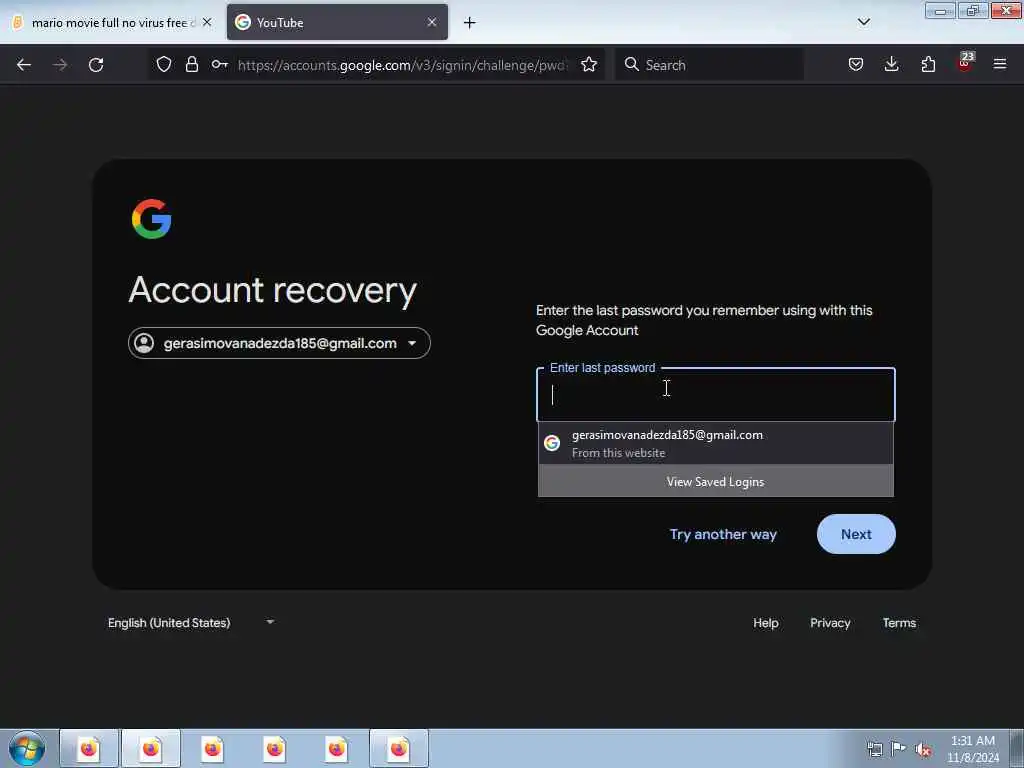Click the forward navigation arrow
The width and height of the screenshot is (1024, 768).
click(60, 65)
